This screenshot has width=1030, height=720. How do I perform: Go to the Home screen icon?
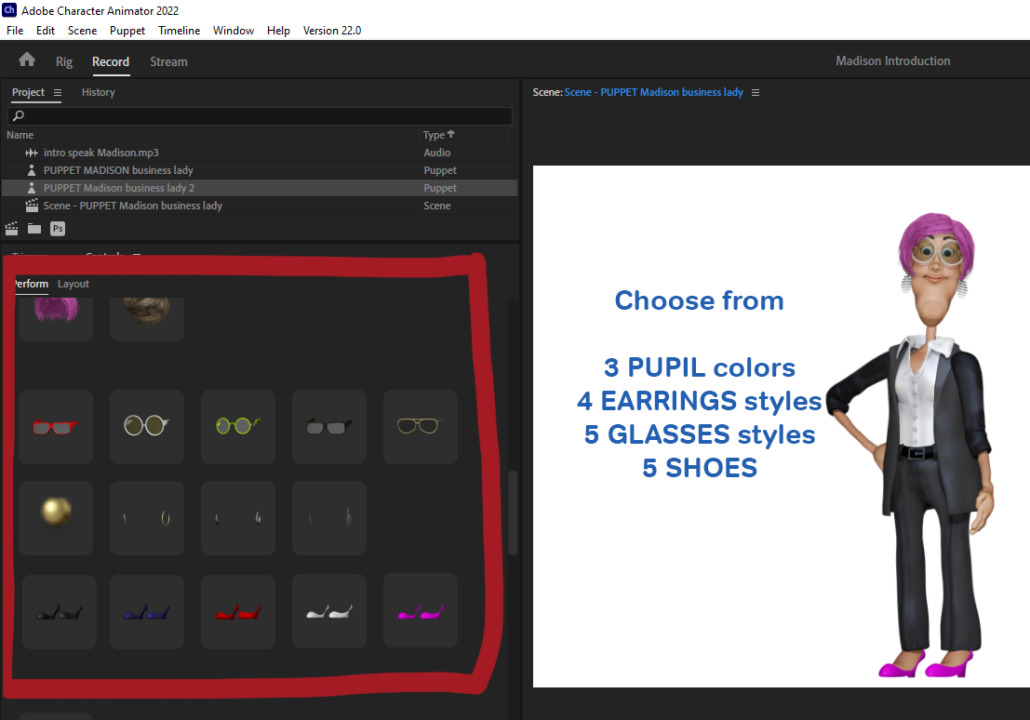point(27,60)
